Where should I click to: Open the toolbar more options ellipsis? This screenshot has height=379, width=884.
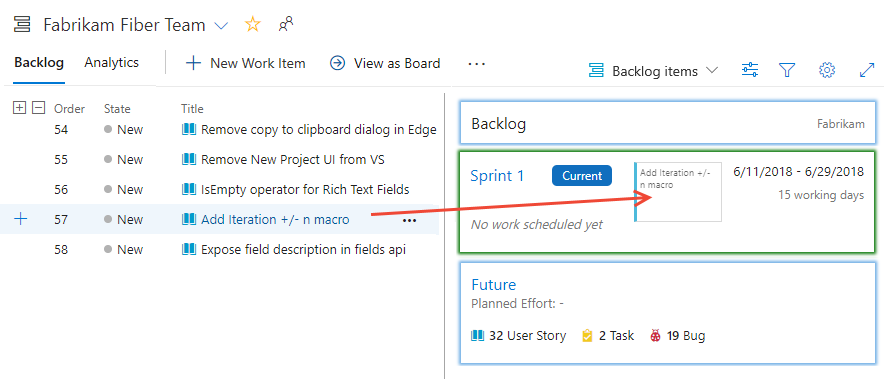click(476, 64)
